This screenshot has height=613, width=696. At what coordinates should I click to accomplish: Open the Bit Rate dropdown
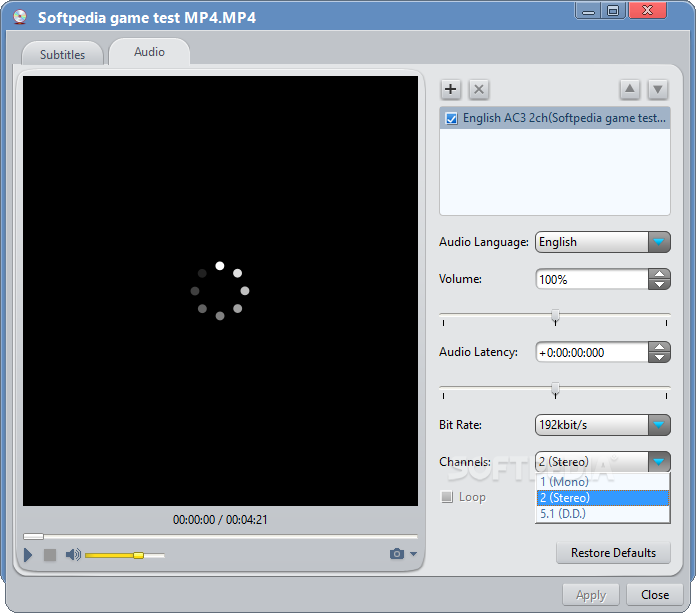(x=658, y=425)
